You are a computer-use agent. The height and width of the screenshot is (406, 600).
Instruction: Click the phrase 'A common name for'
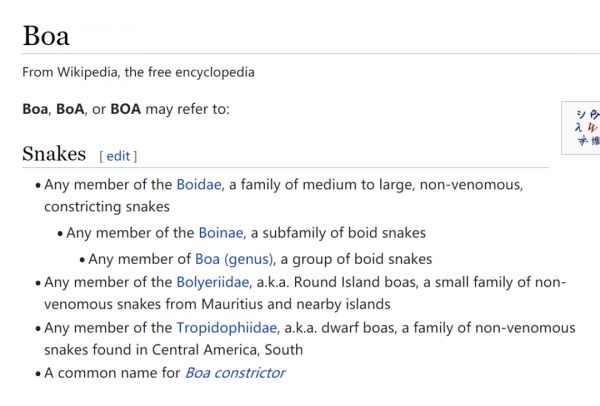click(x=112, y=373)
